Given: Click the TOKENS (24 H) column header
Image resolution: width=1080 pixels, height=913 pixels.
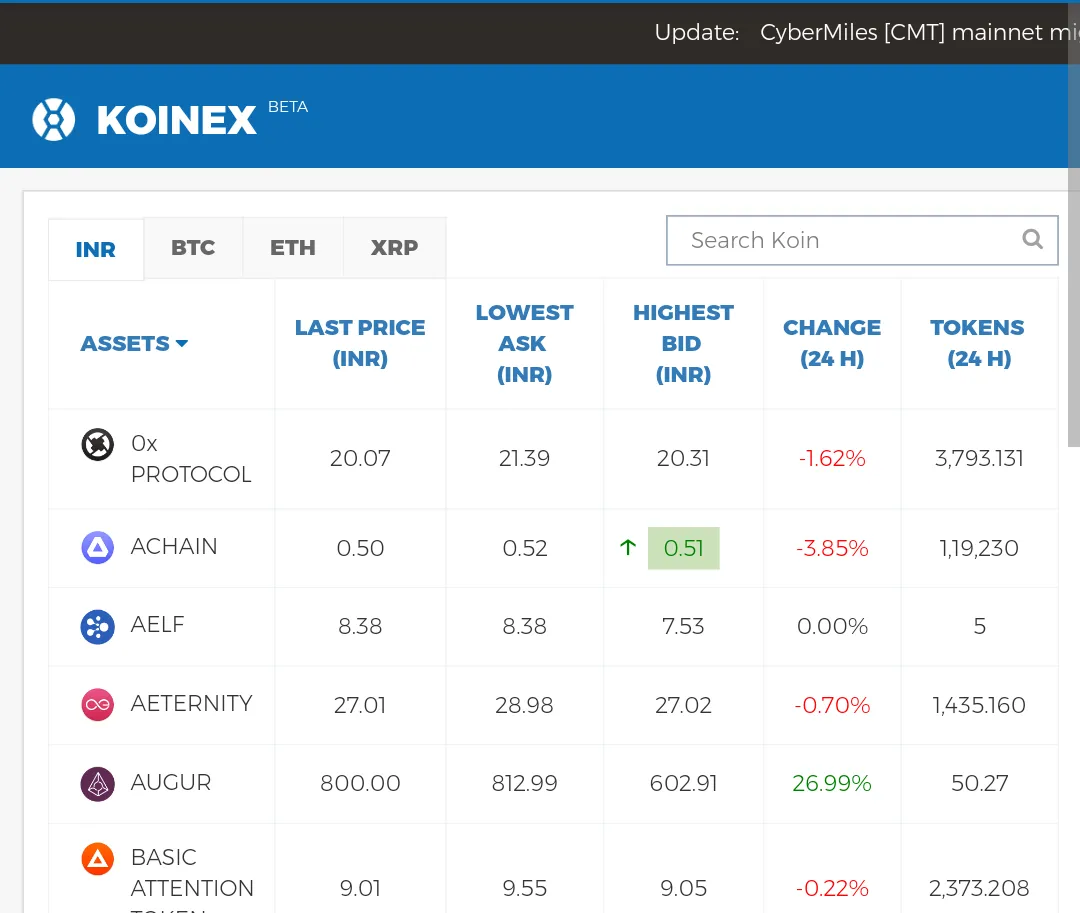Looking at the screenshot, I should [978, 343].
